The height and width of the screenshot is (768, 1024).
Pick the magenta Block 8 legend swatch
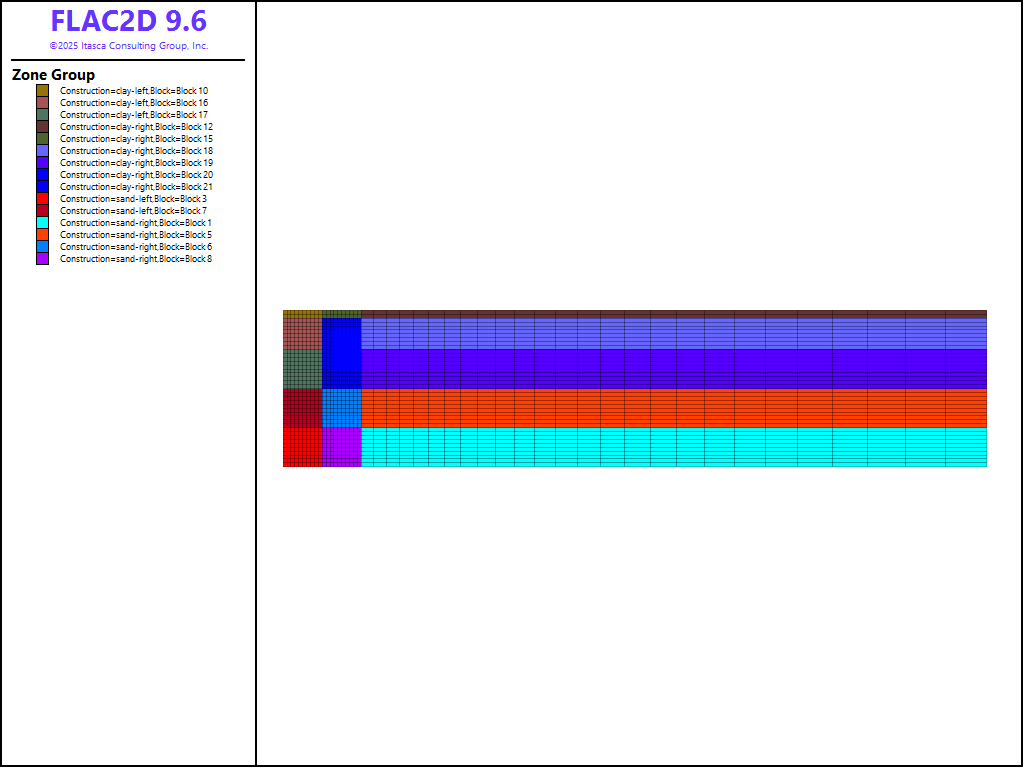(x=42, y=259)
